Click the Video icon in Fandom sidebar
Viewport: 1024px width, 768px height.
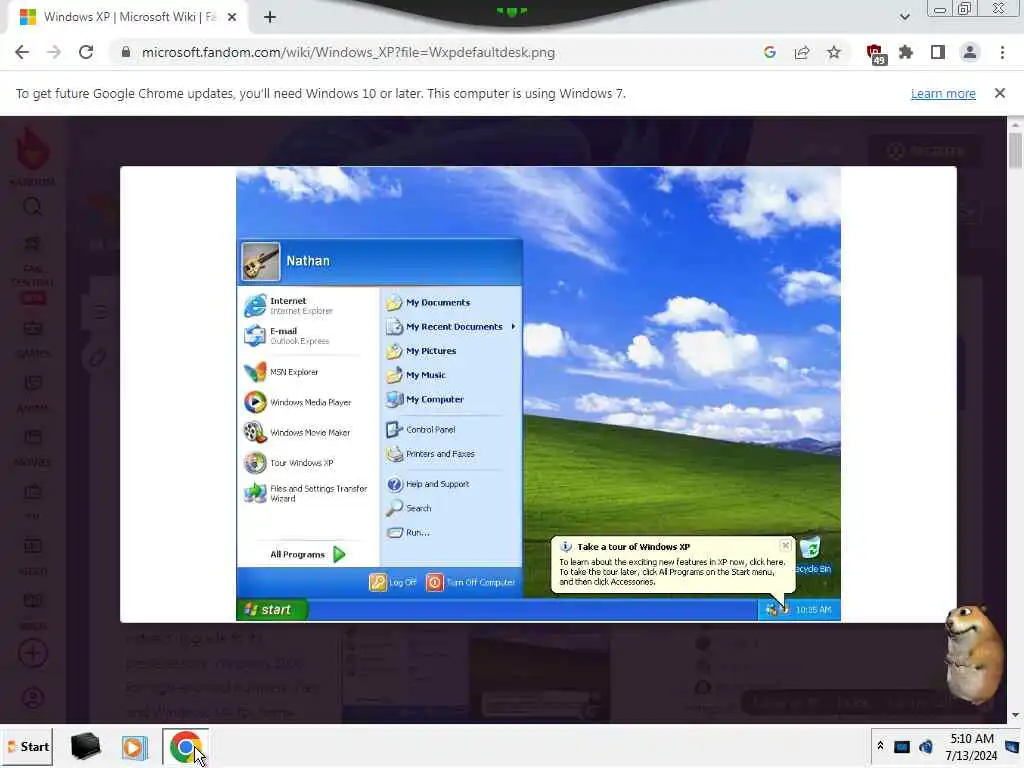33,546
